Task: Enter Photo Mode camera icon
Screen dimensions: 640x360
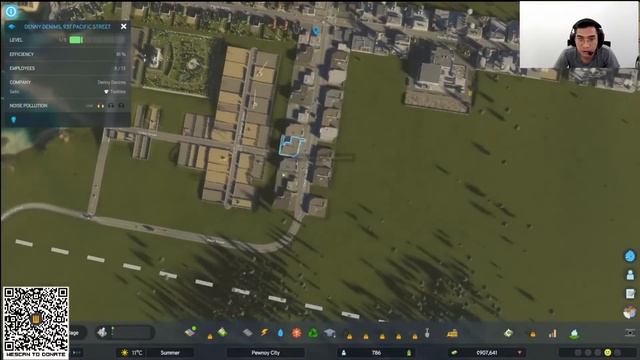Action: point(630,333)
